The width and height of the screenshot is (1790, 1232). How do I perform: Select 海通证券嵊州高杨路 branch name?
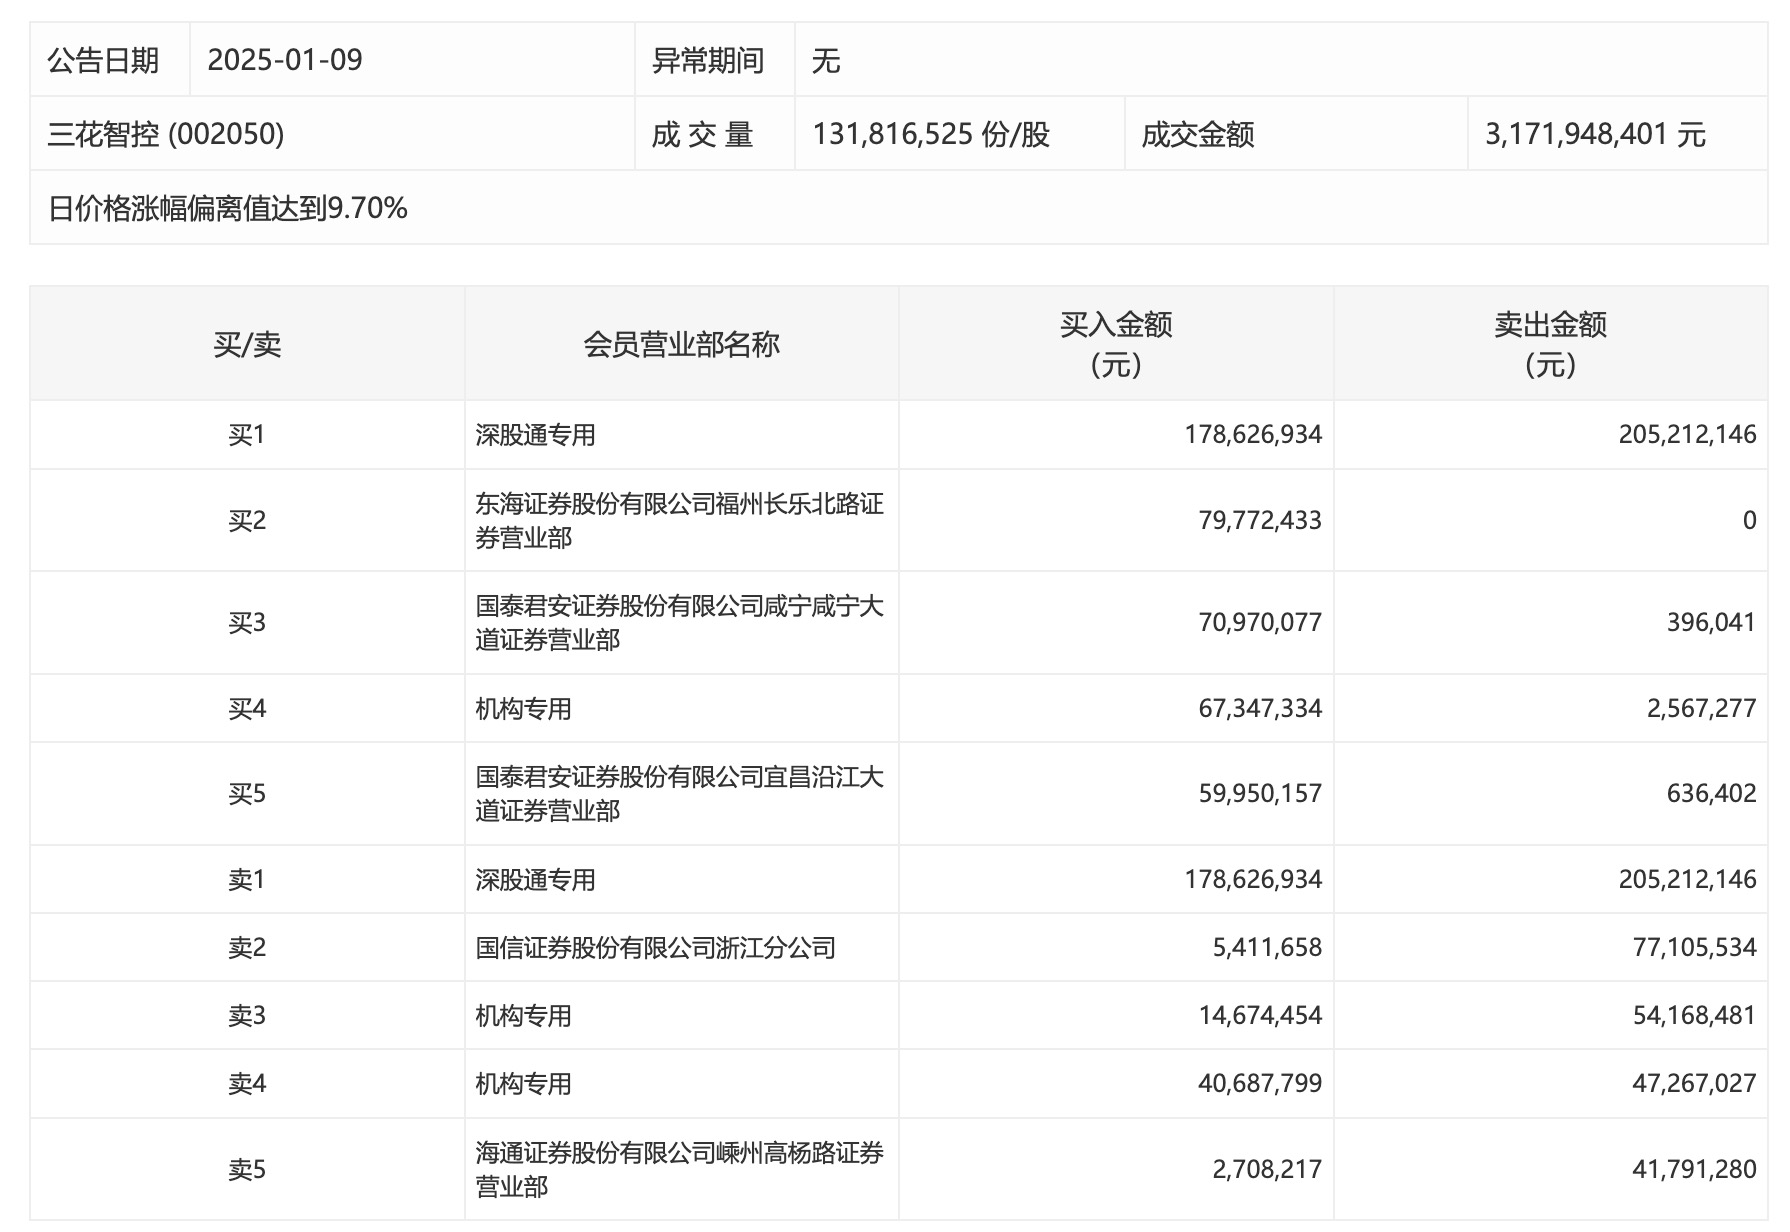click(x=679, y=1170)
